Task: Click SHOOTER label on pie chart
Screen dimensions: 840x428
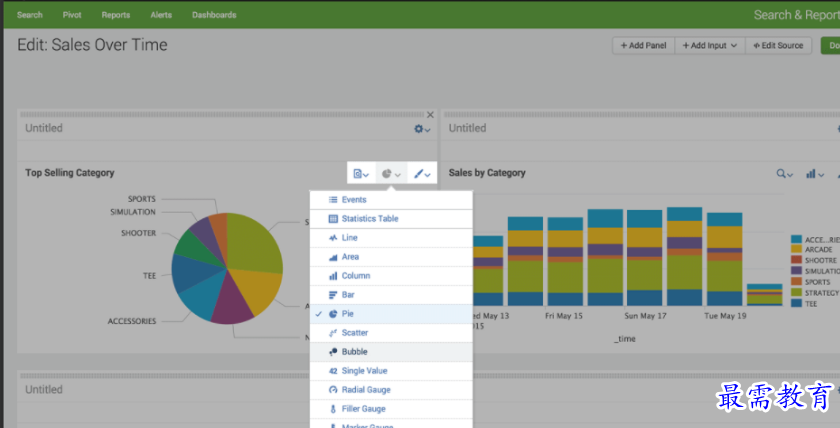Action: [138, 233]
